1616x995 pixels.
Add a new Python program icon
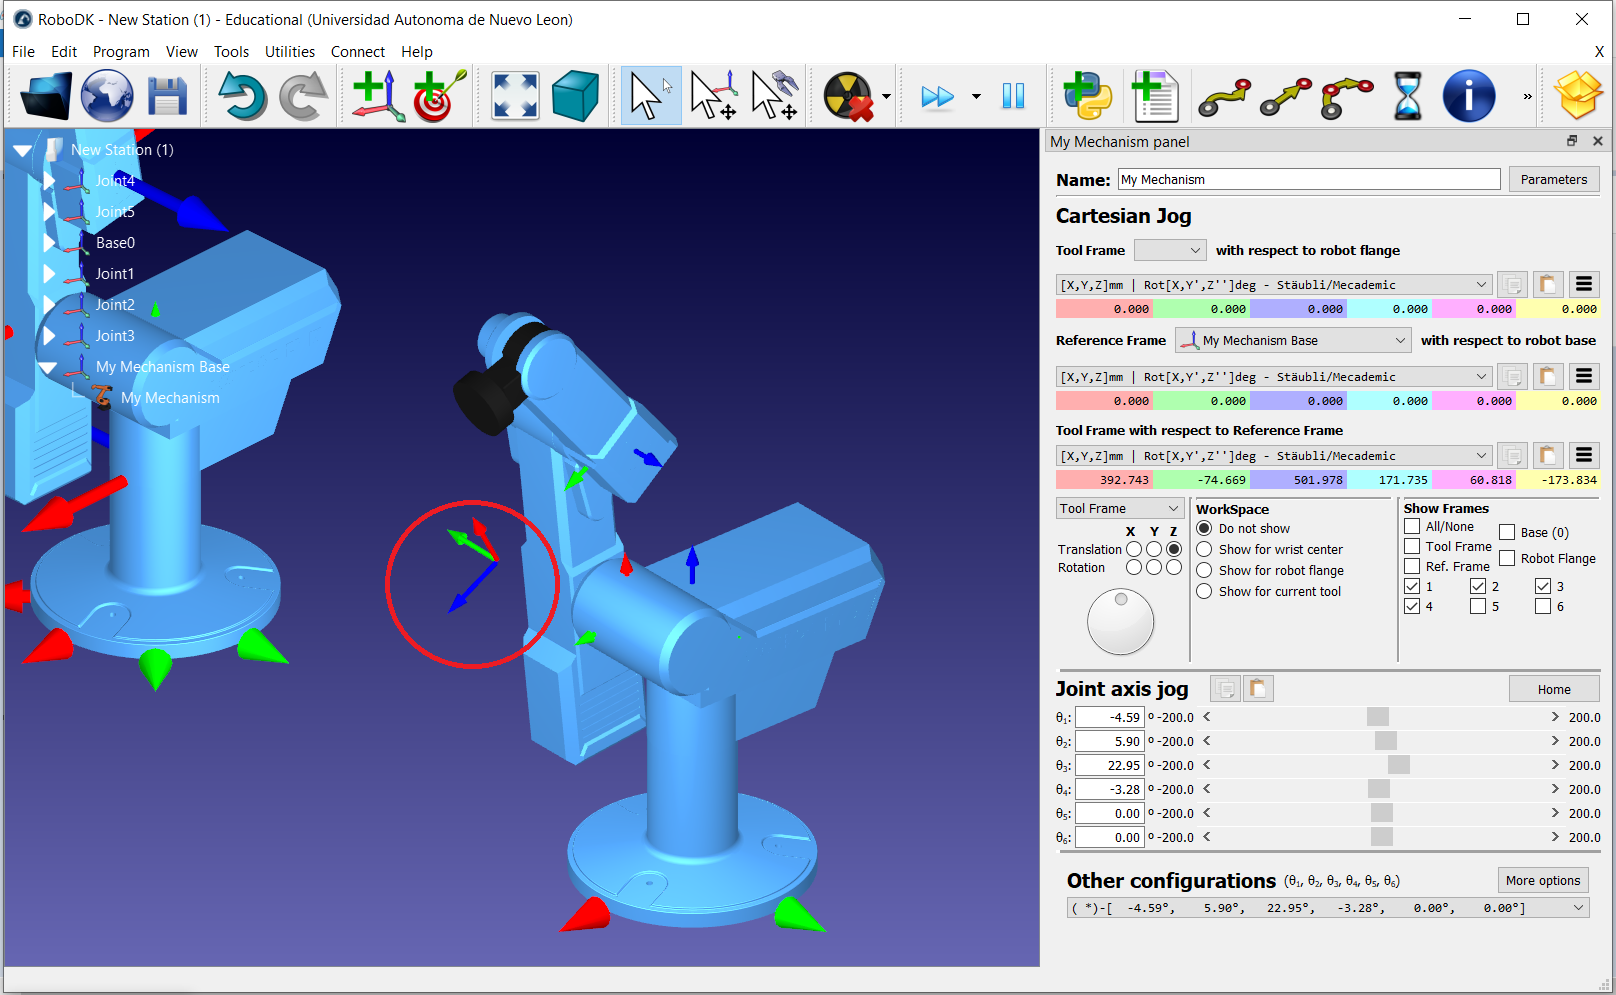(x=1087, y=97)
